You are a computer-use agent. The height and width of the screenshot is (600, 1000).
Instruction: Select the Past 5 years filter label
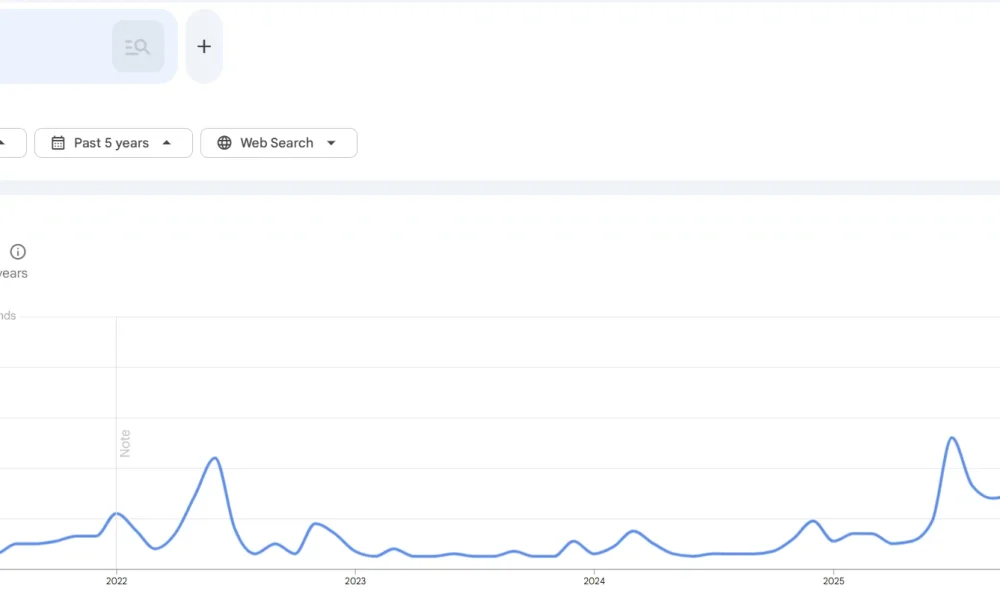[x=110, y=143]
